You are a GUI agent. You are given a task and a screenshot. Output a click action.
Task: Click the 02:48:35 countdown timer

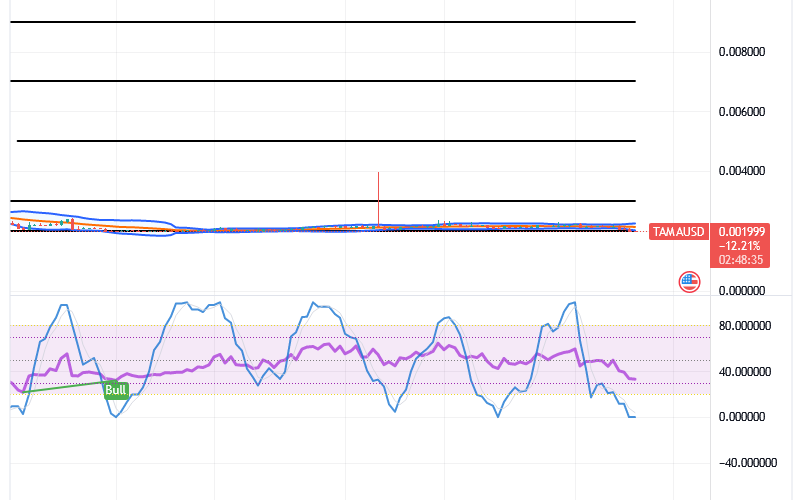tap(741, 260)
